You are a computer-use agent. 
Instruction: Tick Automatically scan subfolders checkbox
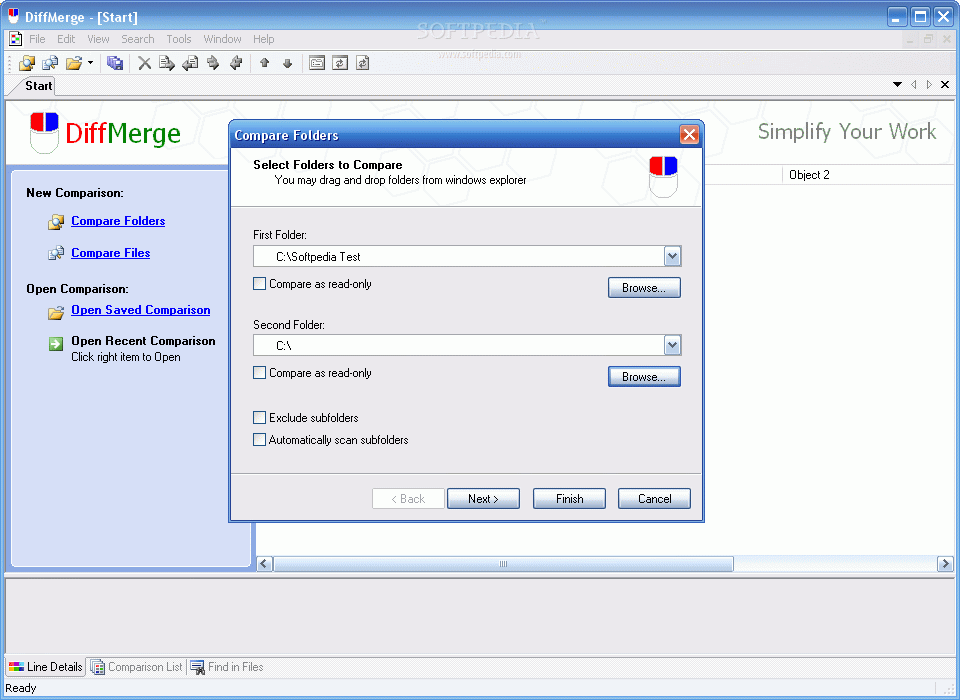tap(260, 440)
